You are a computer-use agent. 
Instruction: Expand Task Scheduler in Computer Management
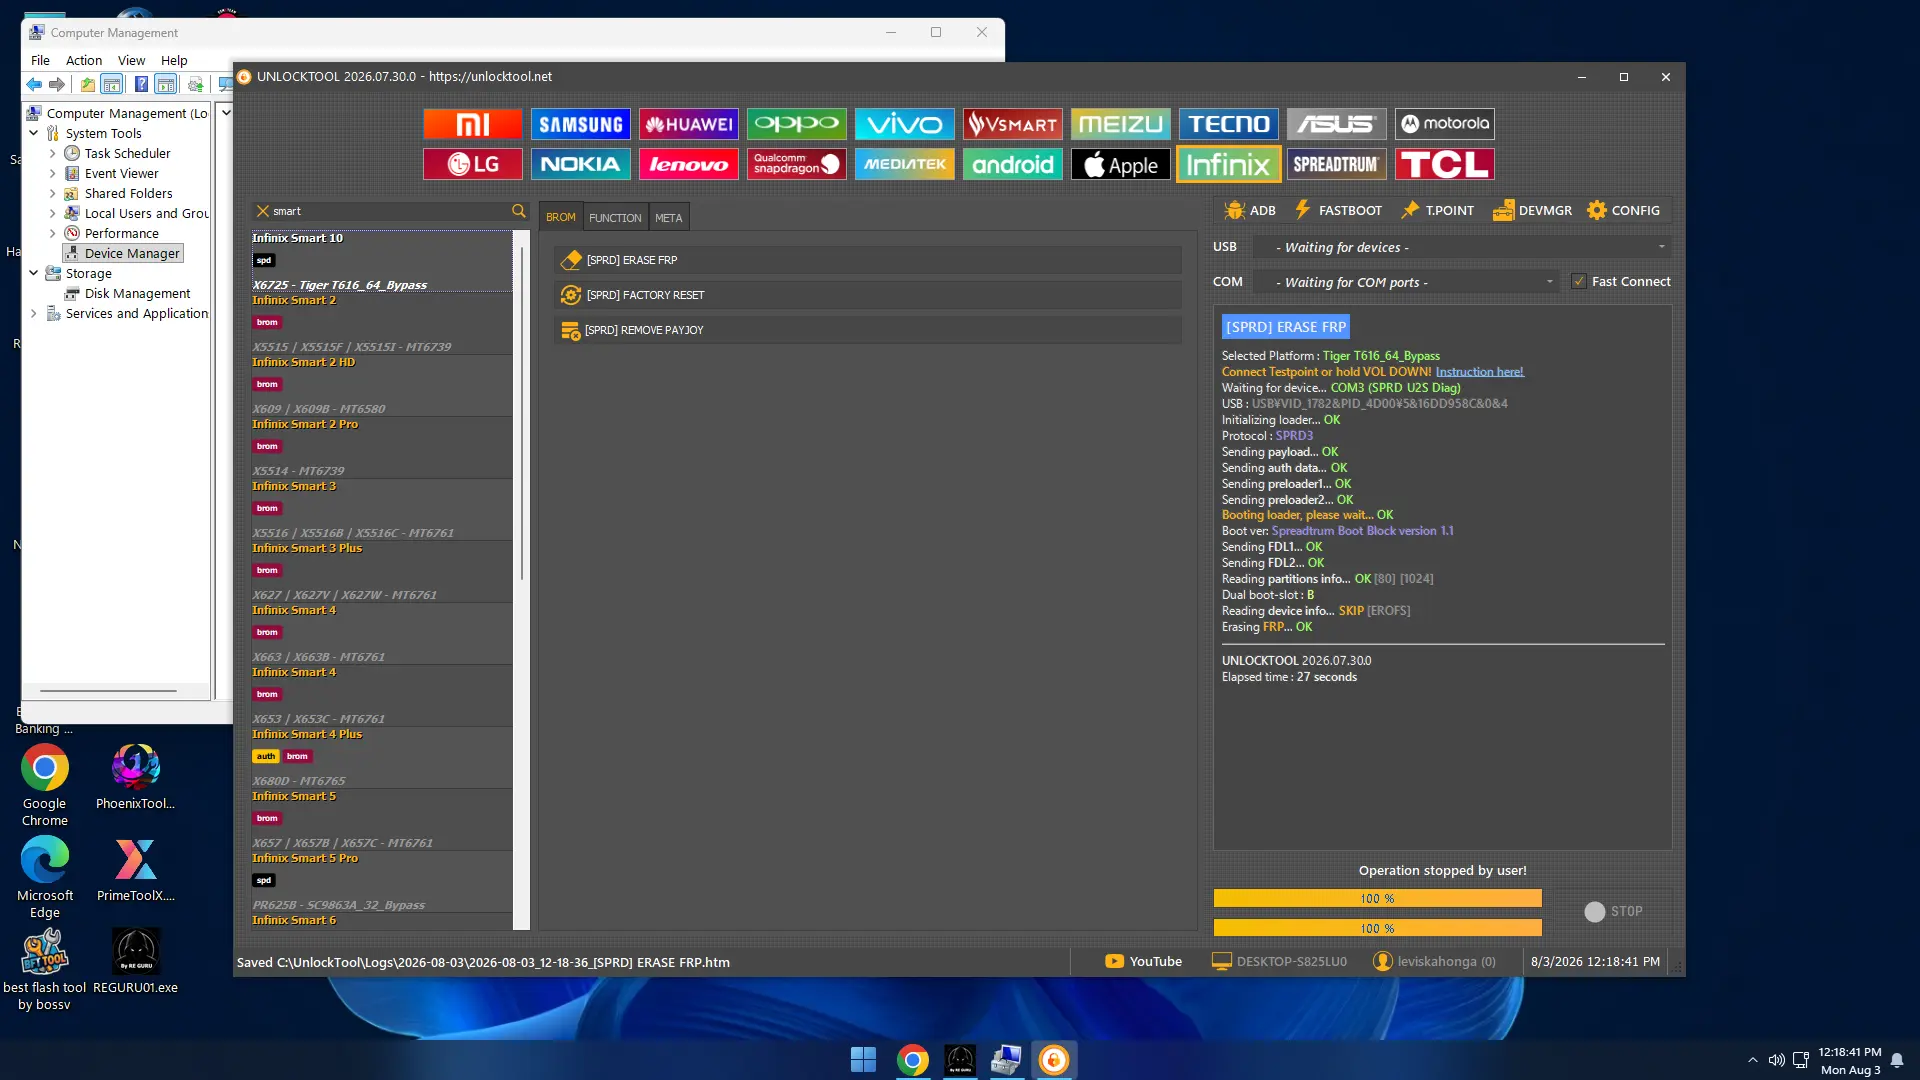(x=53, y=154)
